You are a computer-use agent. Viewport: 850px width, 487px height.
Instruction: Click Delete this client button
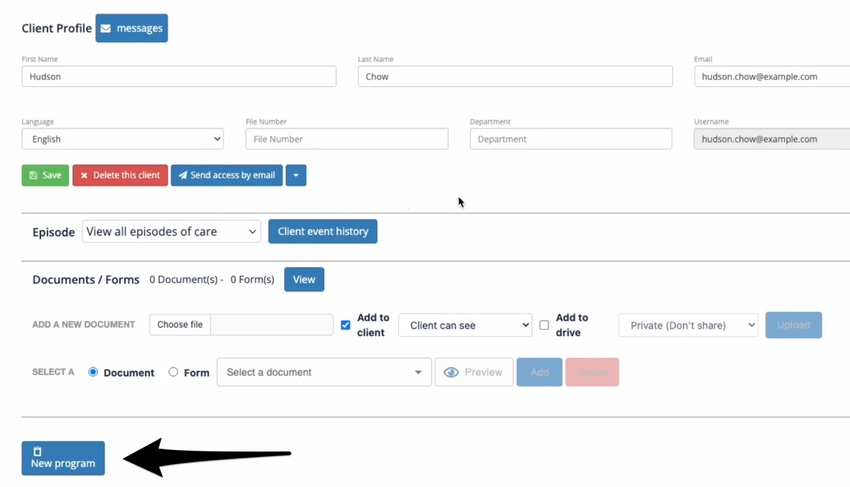pyautogui.click(x=120, y=175)
